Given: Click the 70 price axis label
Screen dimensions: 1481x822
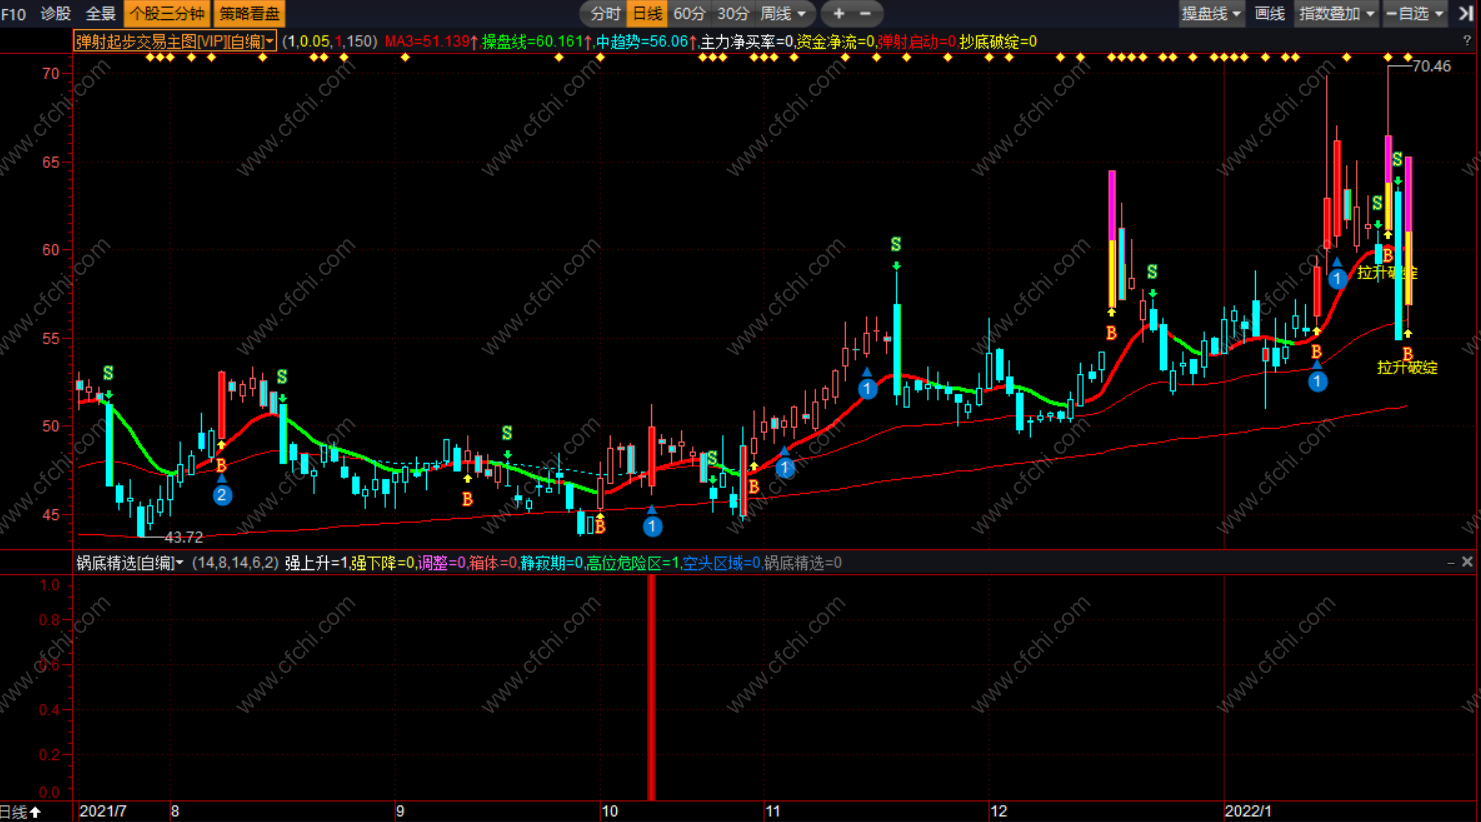Looking at the screenshot, I should [x=51, y=73].
